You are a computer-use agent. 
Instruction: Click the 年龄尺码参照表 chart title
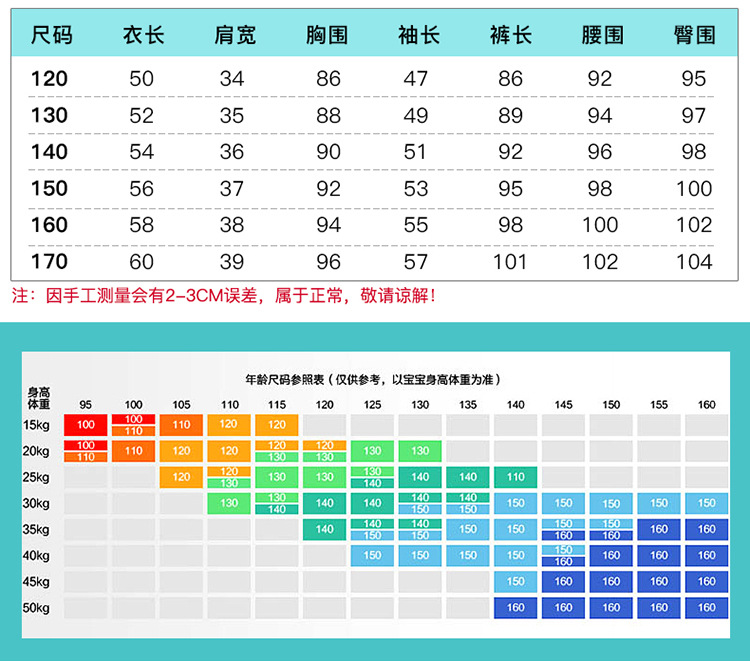373,380
